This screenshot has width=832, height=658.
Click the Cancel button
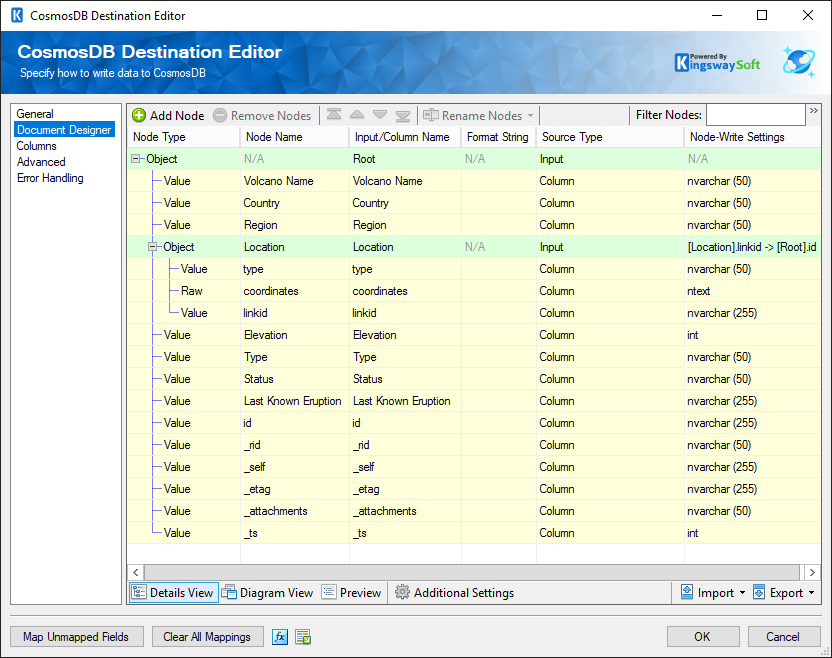coord(784,636)
